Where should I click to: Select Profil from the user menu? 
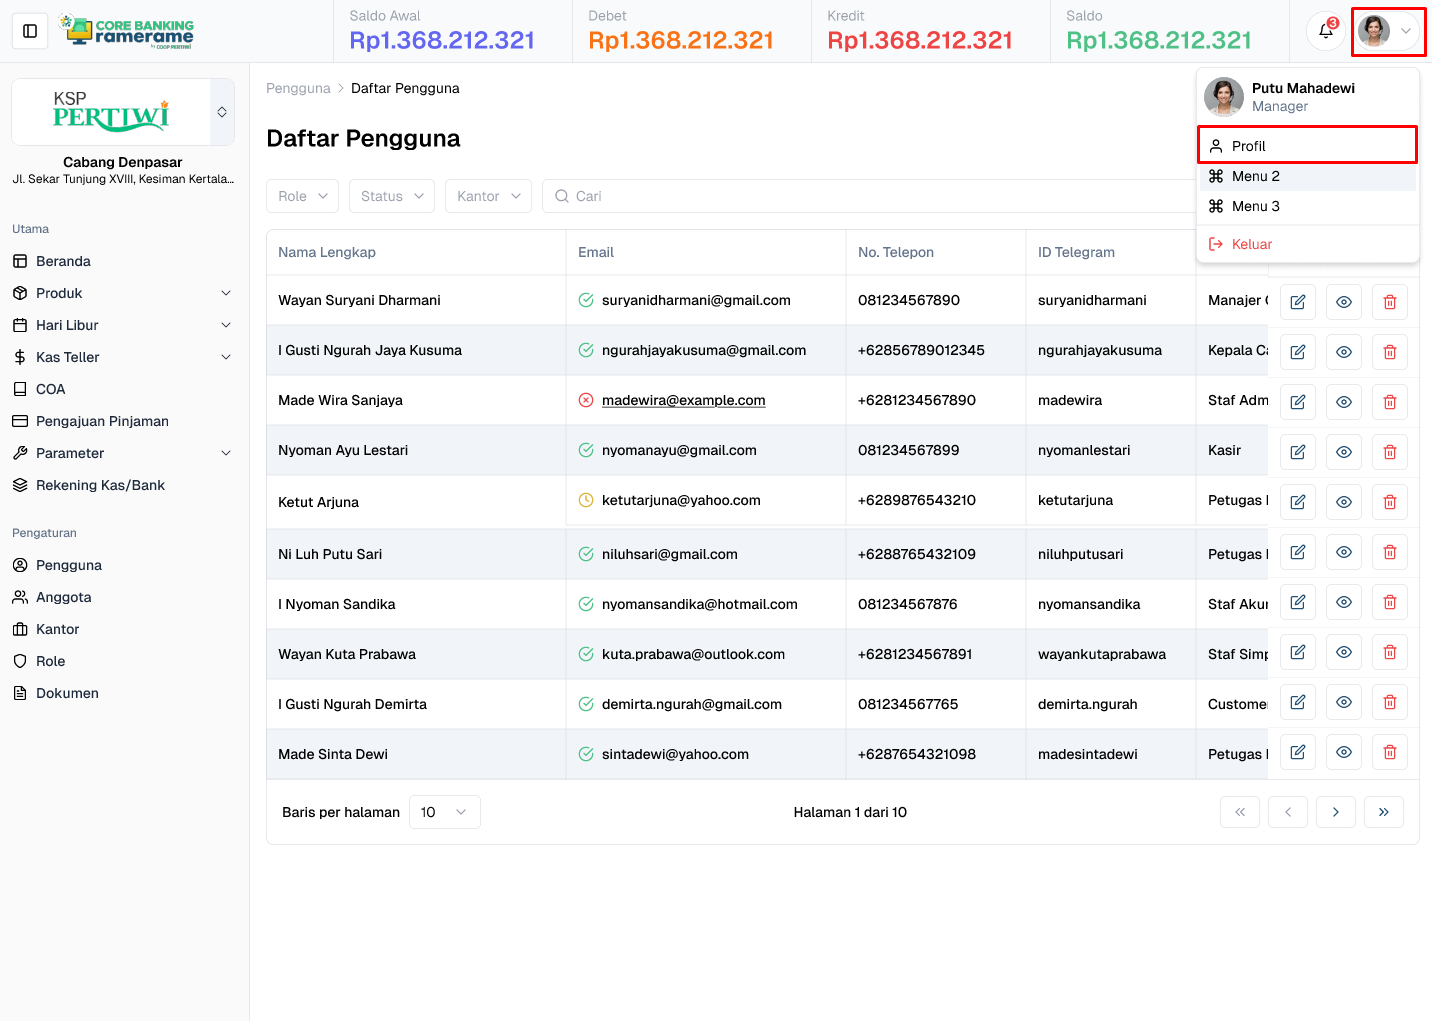tap(1306, 146)
